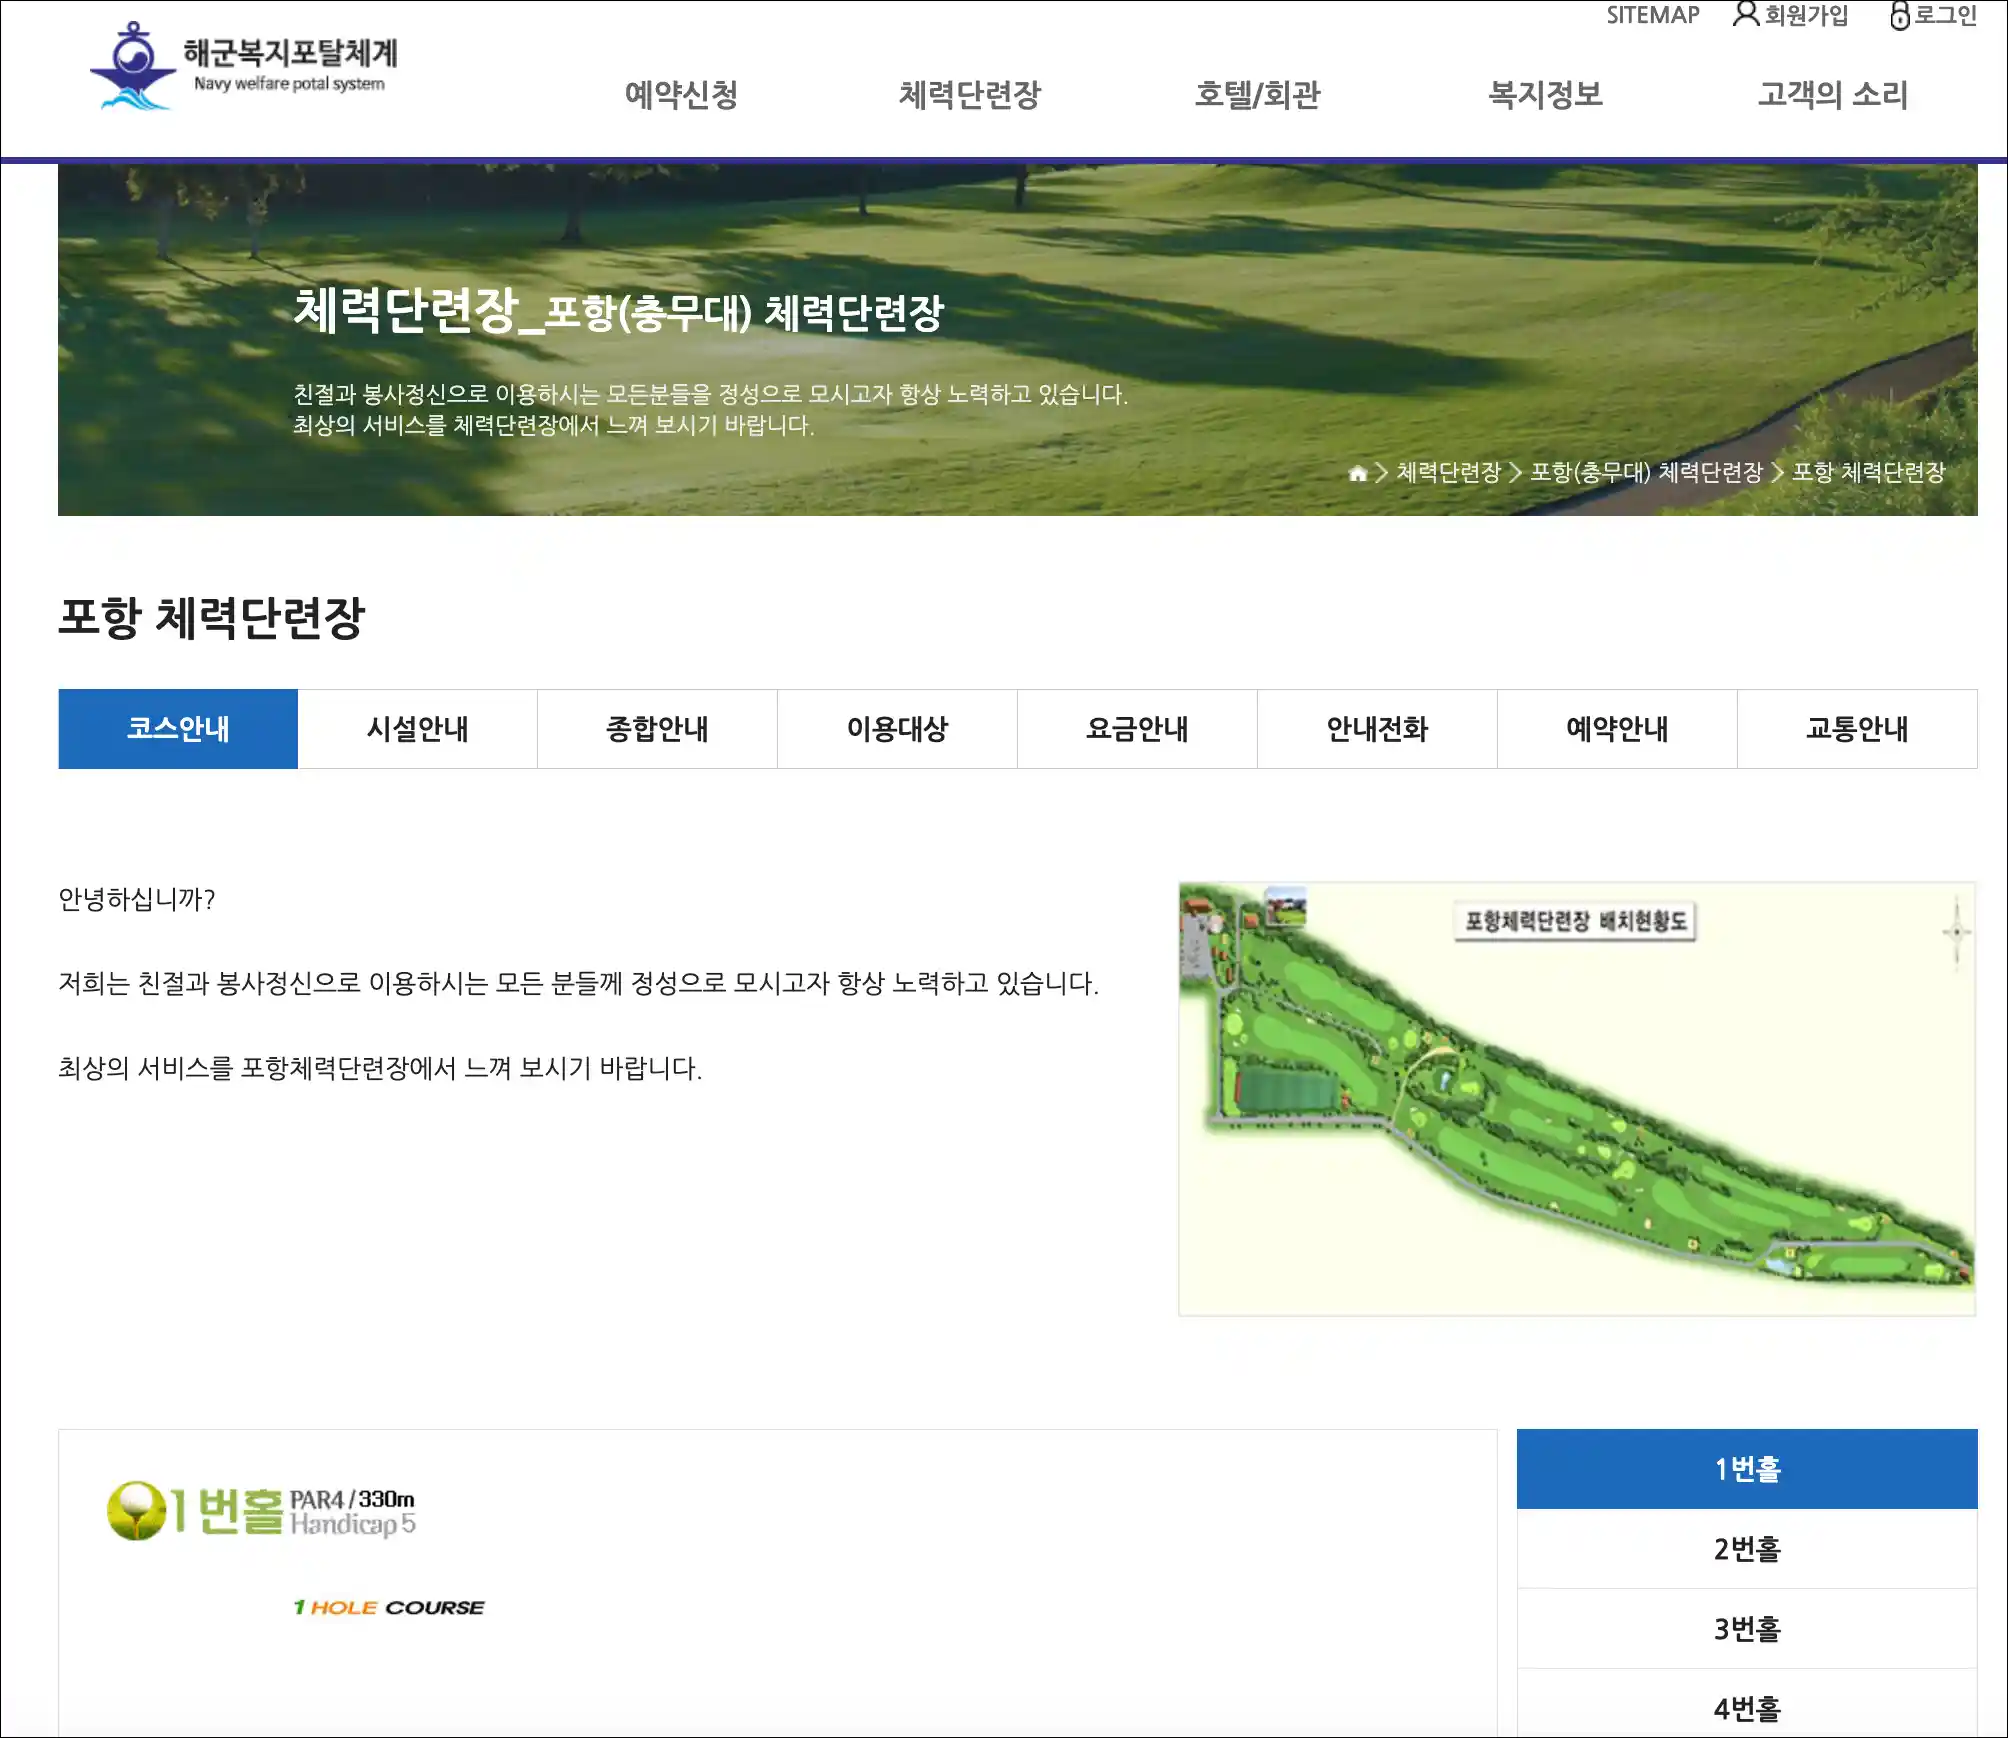Open the 호텔/회관 main menu

(x=1257, y=95)
